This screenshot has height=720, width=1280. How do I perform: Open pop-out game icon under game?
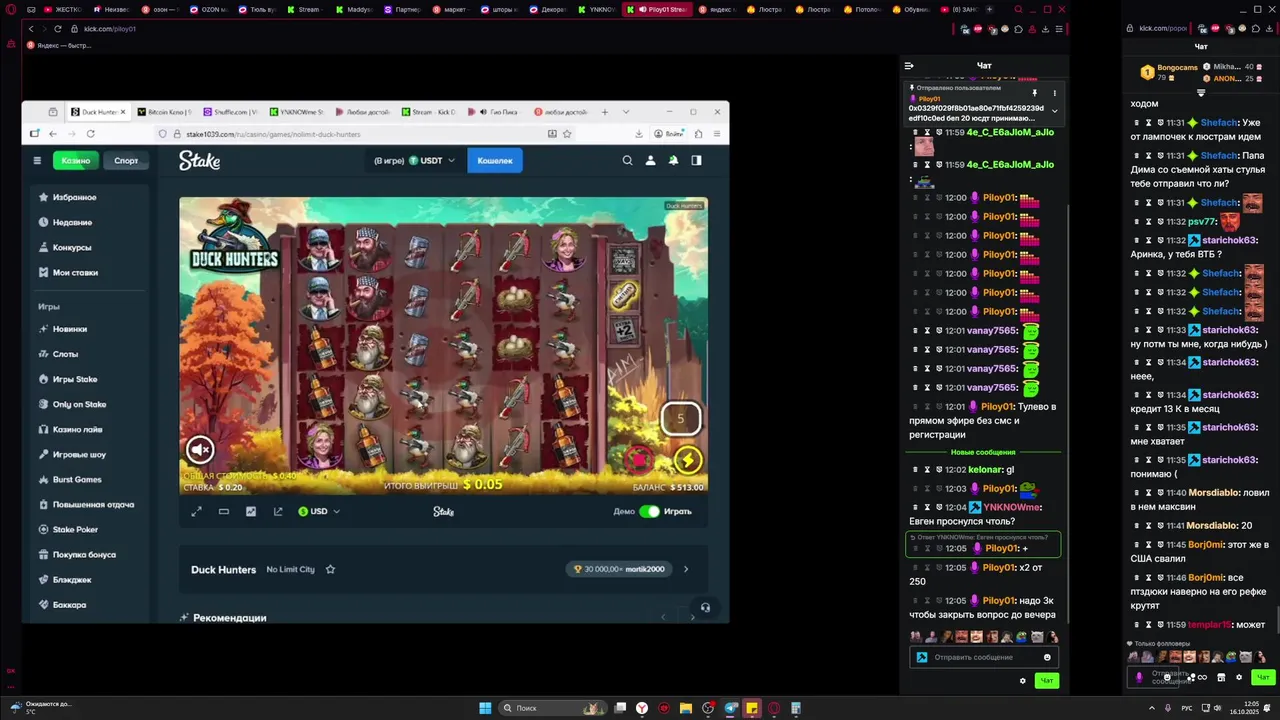tap(278, 511)
